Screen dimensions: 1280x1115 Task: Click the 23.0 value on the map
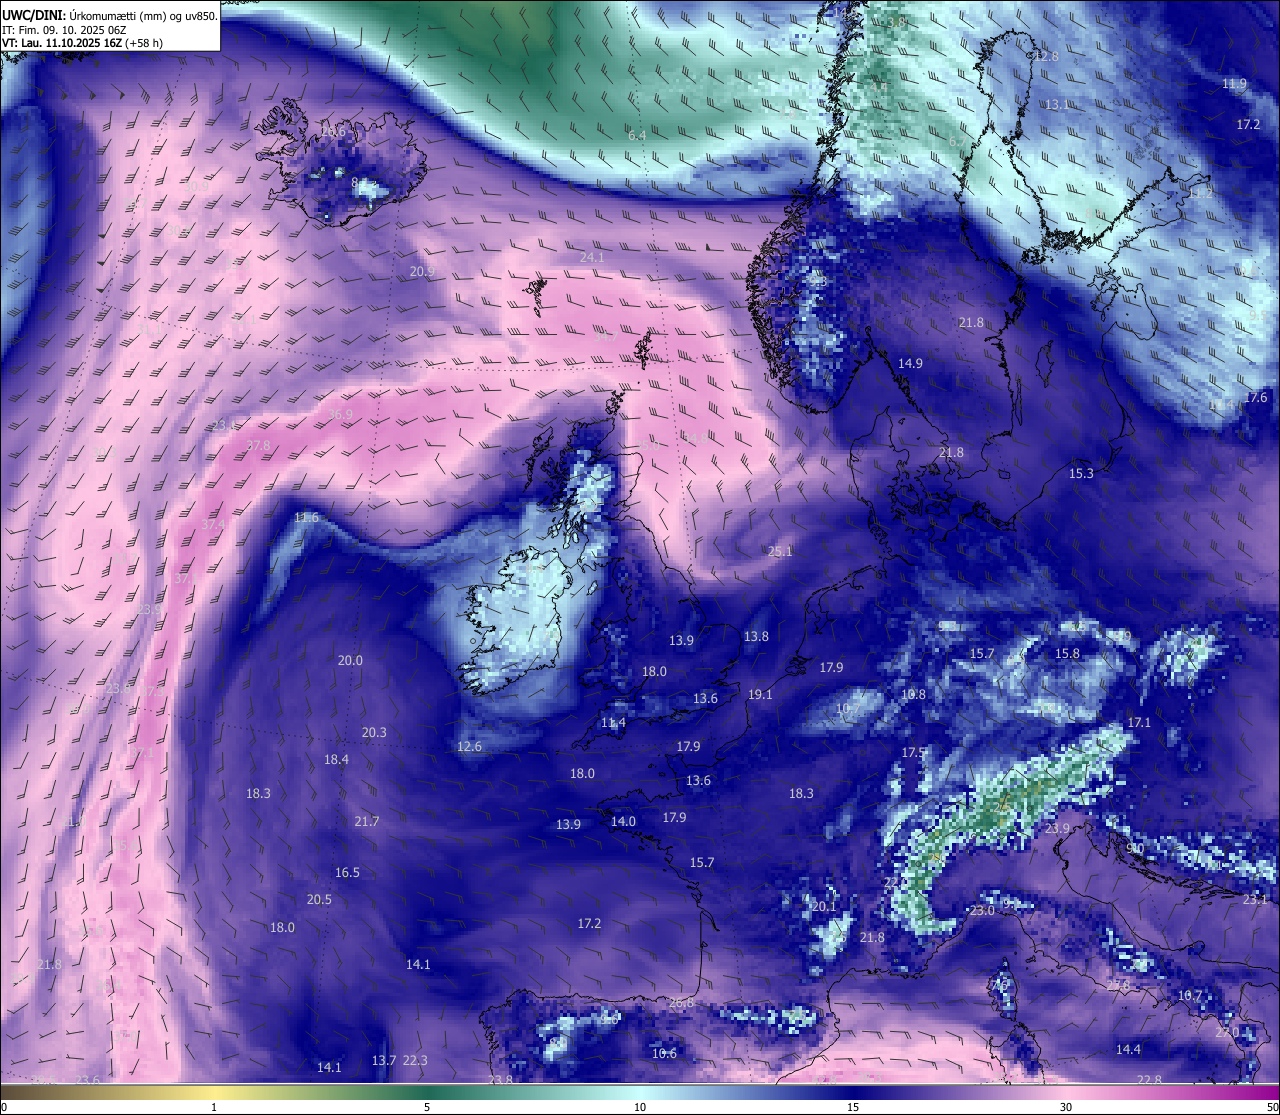[982, 910]
